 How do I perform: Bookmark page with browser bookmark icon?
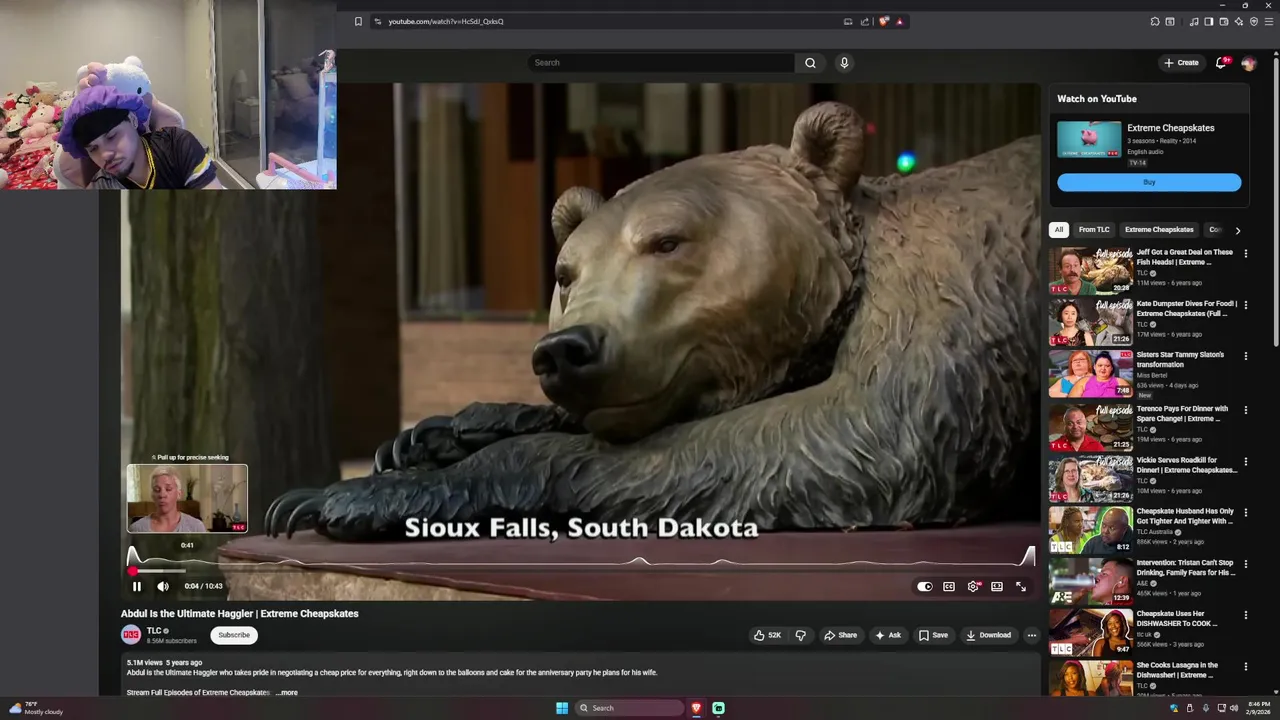click(x=358, y=21)
